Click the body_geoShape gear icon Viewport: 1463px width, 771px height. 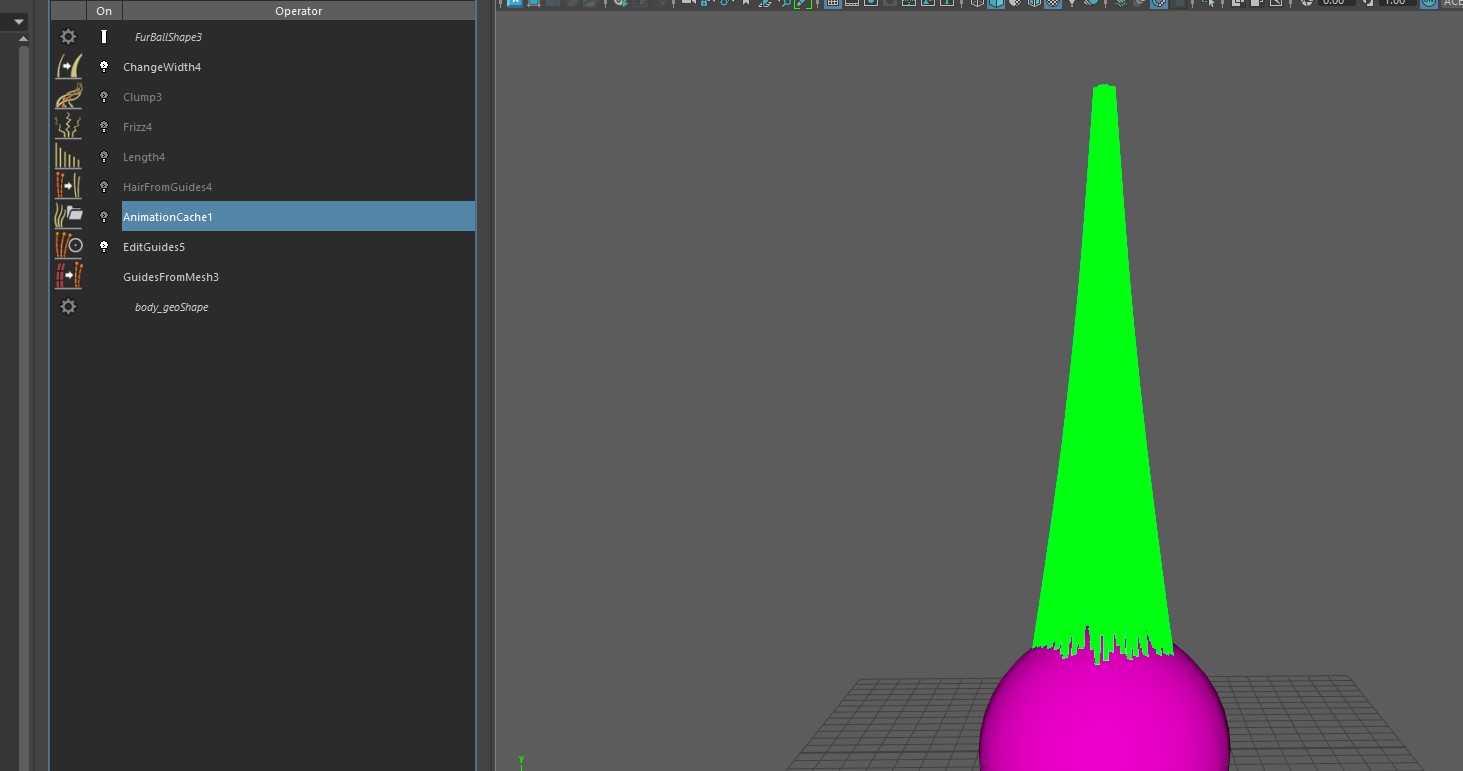[68, 307]
